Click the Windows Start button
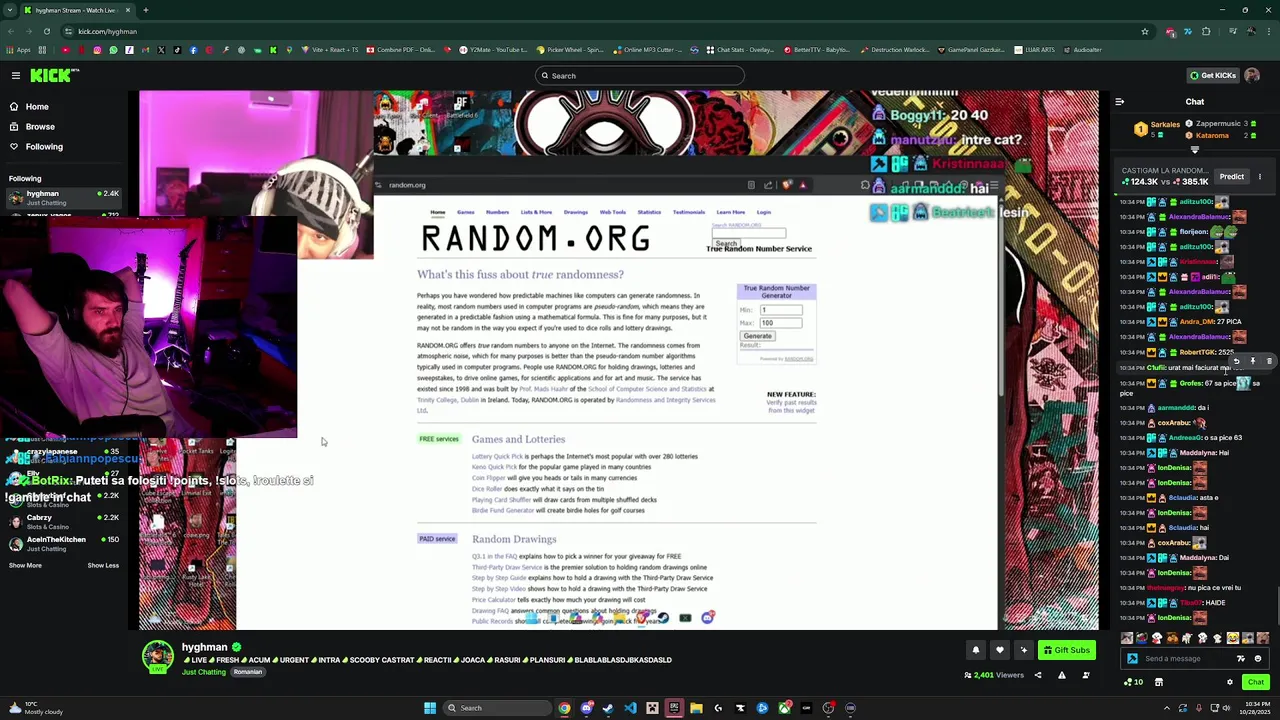 pos(430,708)
